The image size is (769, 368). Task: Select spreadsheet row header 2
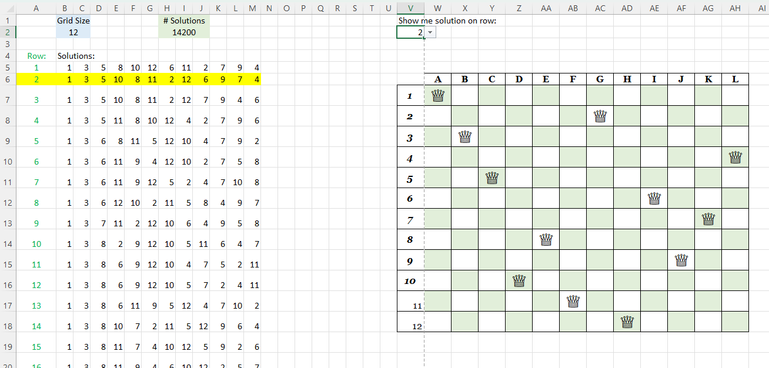8,32
